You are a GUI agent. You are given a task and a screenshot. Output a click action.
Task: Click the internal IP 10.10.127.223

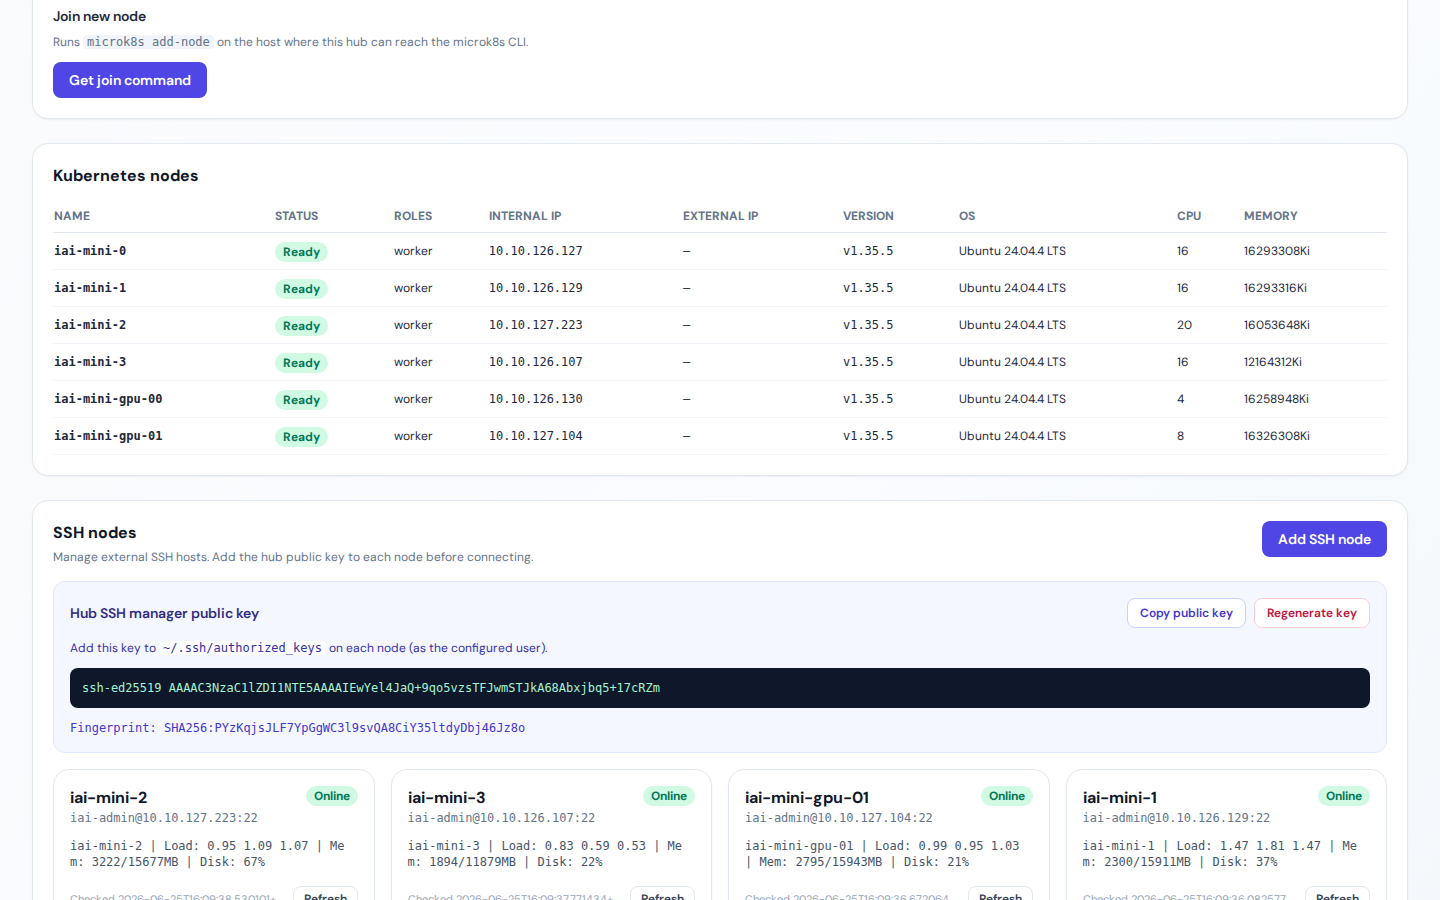(535, 325)
